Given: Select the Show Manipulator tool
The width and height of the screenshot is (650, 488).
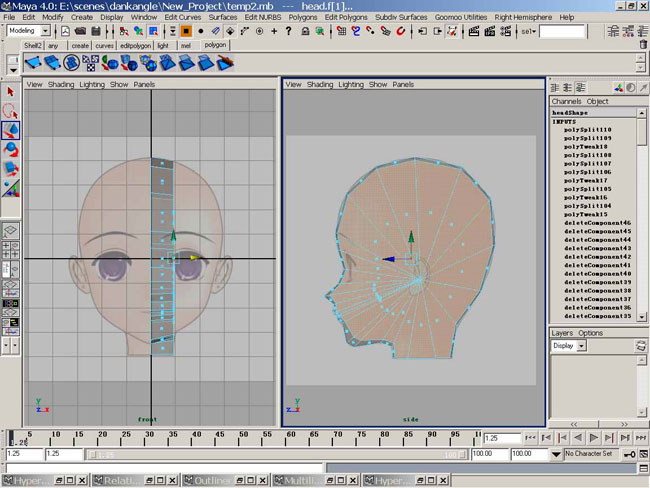Looking at the screenshot, I should point(10,188).
